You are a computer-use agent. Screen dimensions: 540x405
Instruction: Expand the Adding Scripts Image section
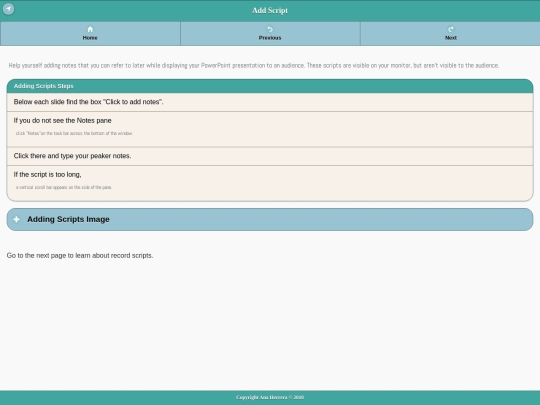coord(270,219)
